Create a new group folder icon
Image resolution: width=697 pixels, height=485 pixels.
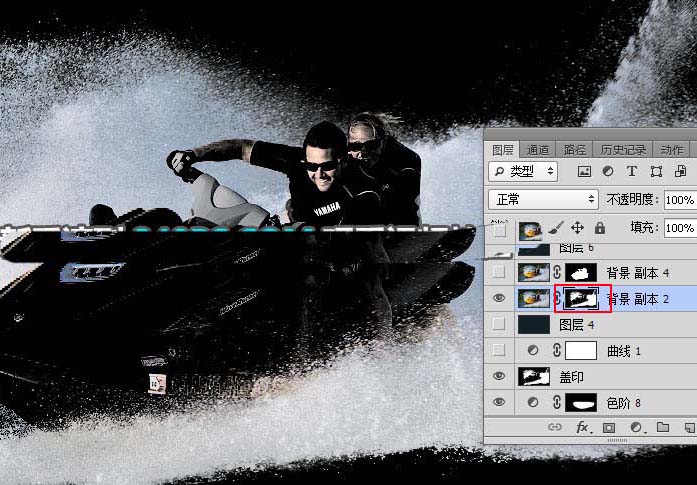coord(663,427)
